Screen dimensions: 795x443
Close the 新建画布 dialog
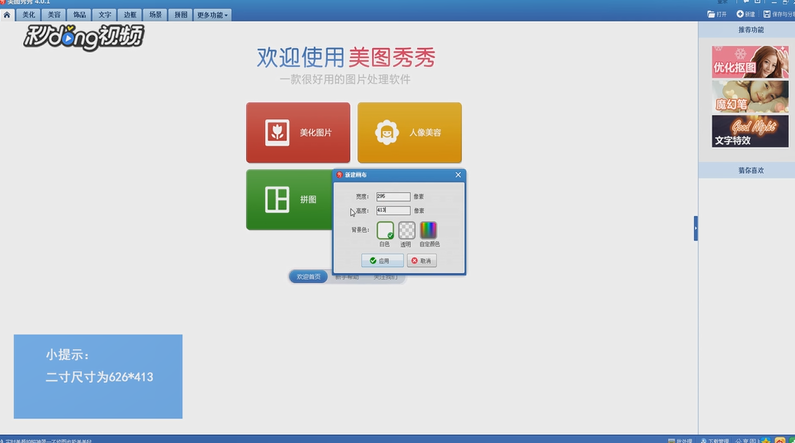point(458,175)
